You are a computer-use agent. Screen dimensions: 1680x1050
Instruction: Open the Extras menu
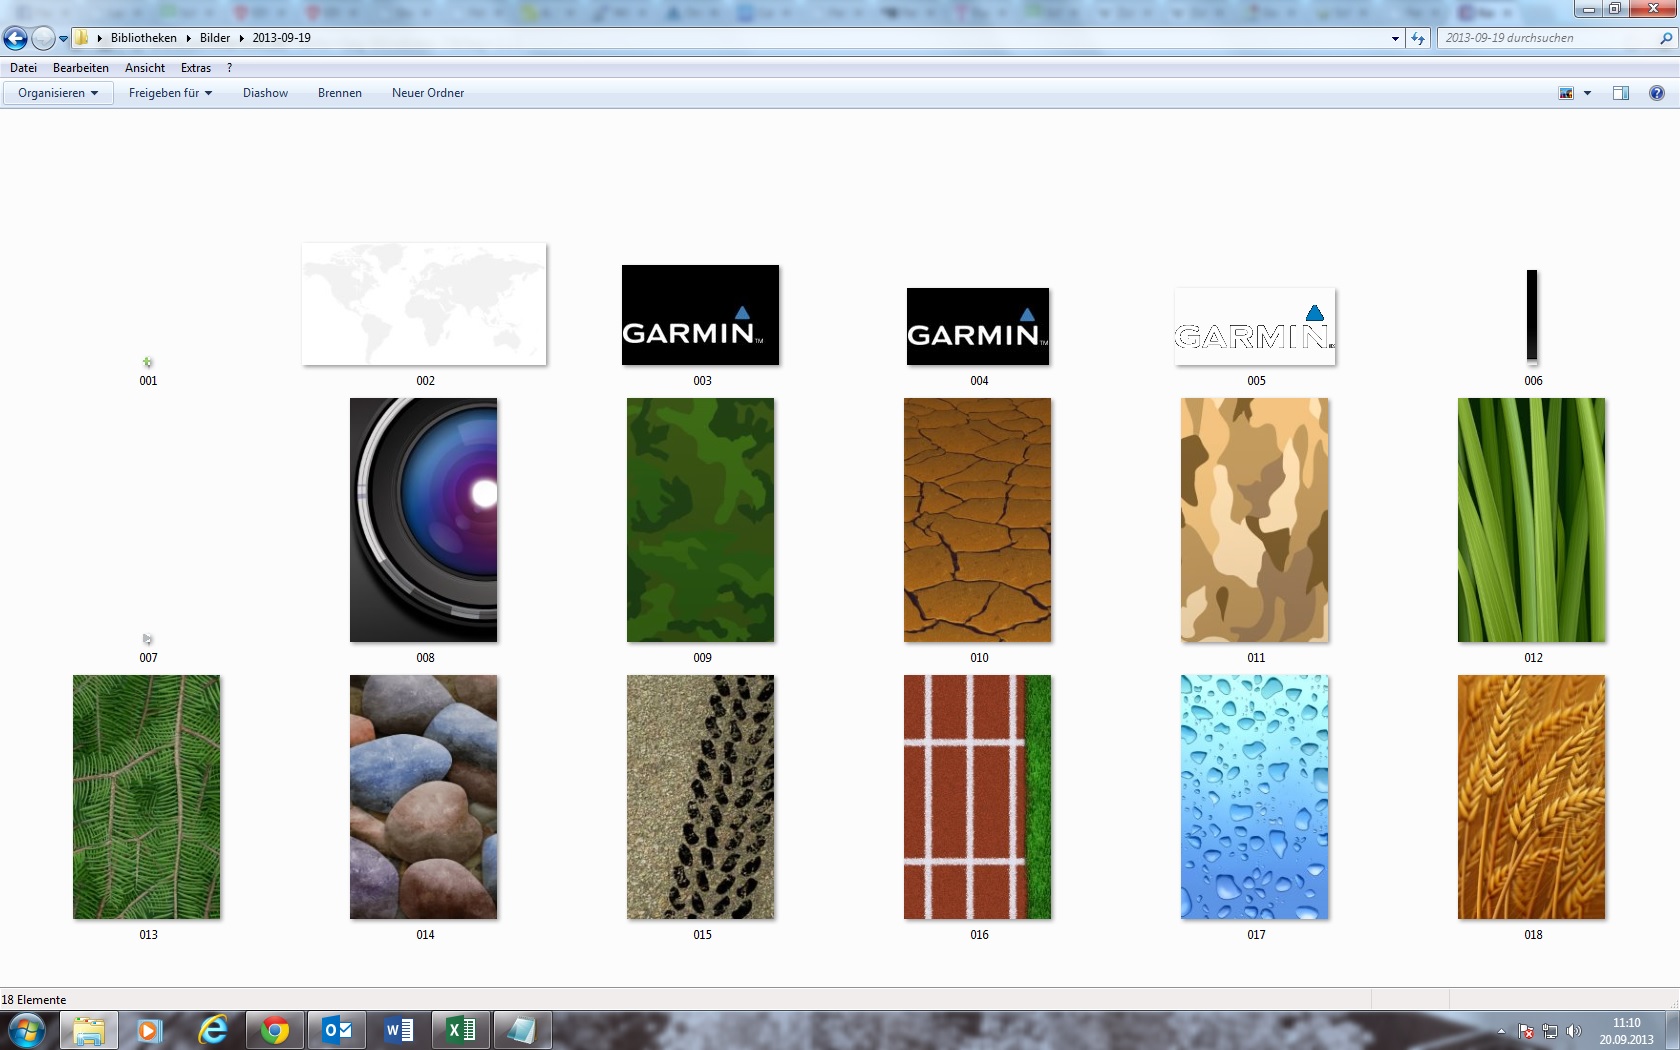(x=196, y=68)
